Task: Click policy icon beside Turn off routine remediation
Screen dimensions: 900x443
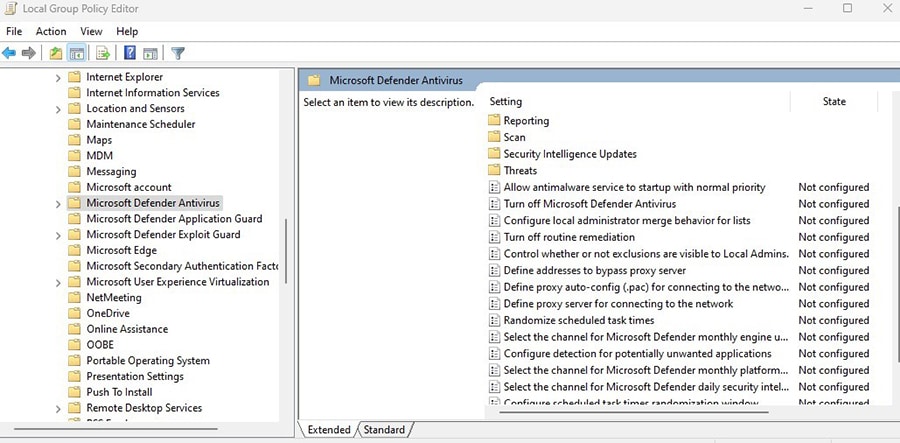Action: pyautogui.click(x=494, y=237)
